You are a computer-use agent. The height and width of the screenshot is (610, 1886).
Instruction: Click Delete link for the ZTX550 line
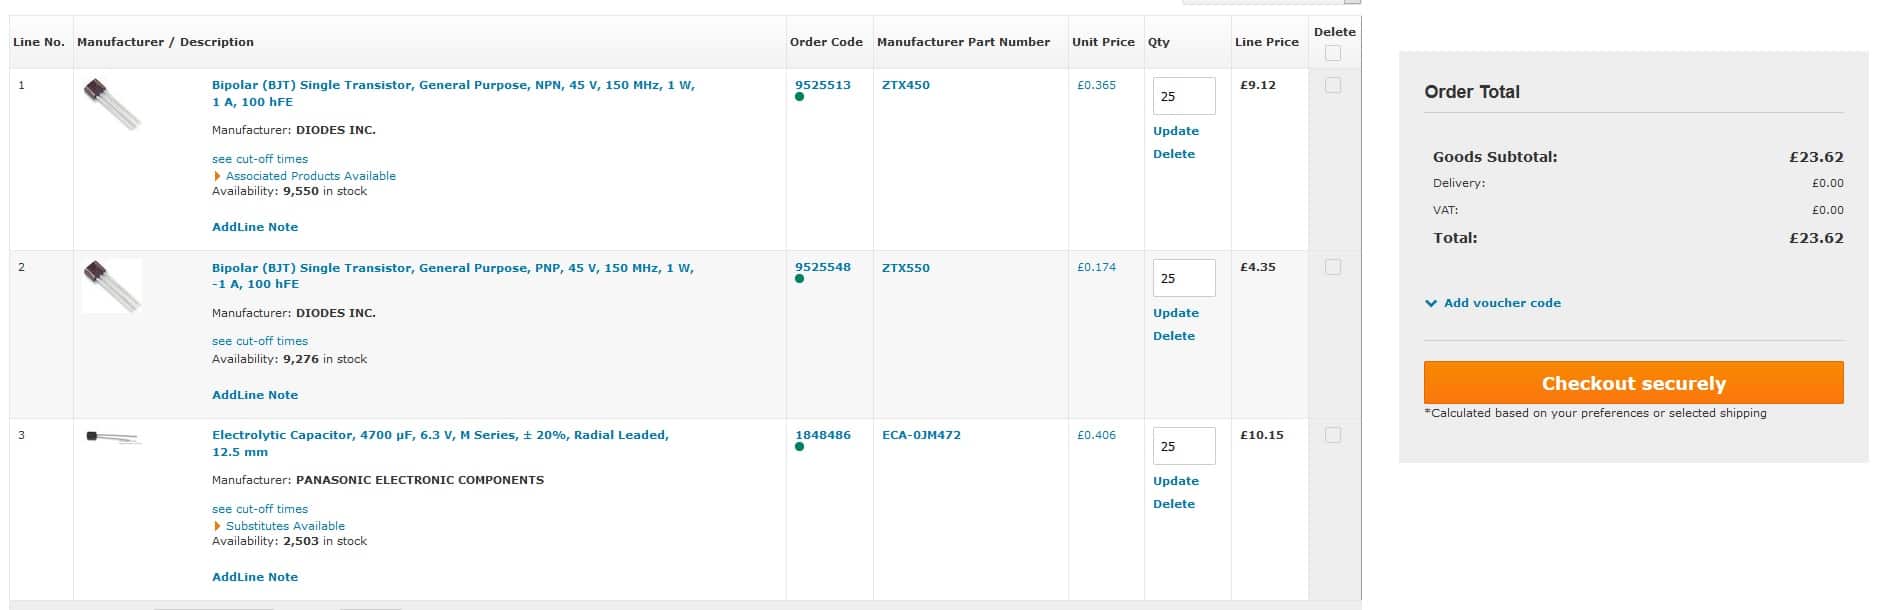point(1174,336)
